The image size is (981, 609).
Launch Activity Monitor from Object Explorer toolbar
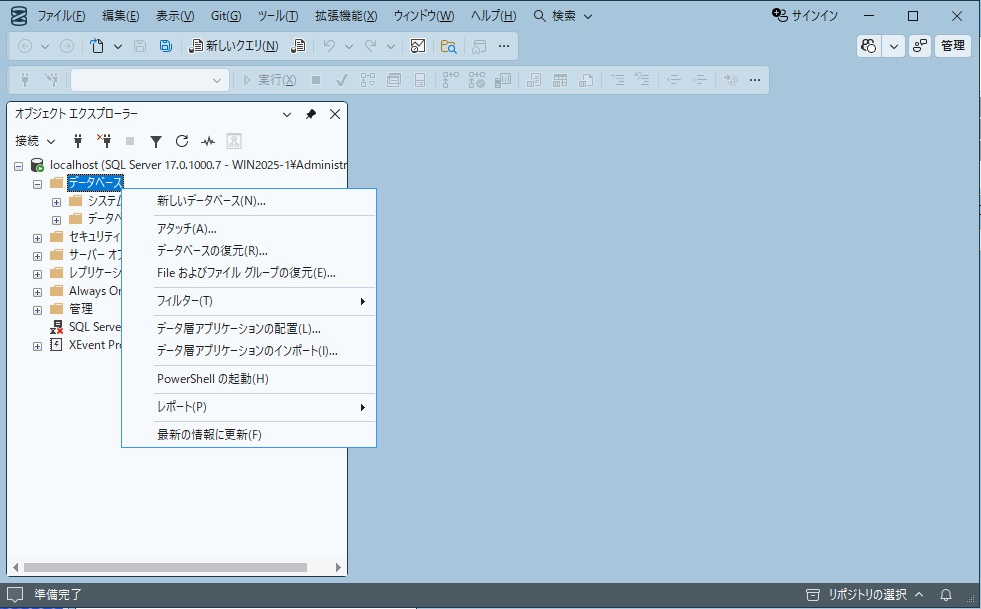[206, 141]
